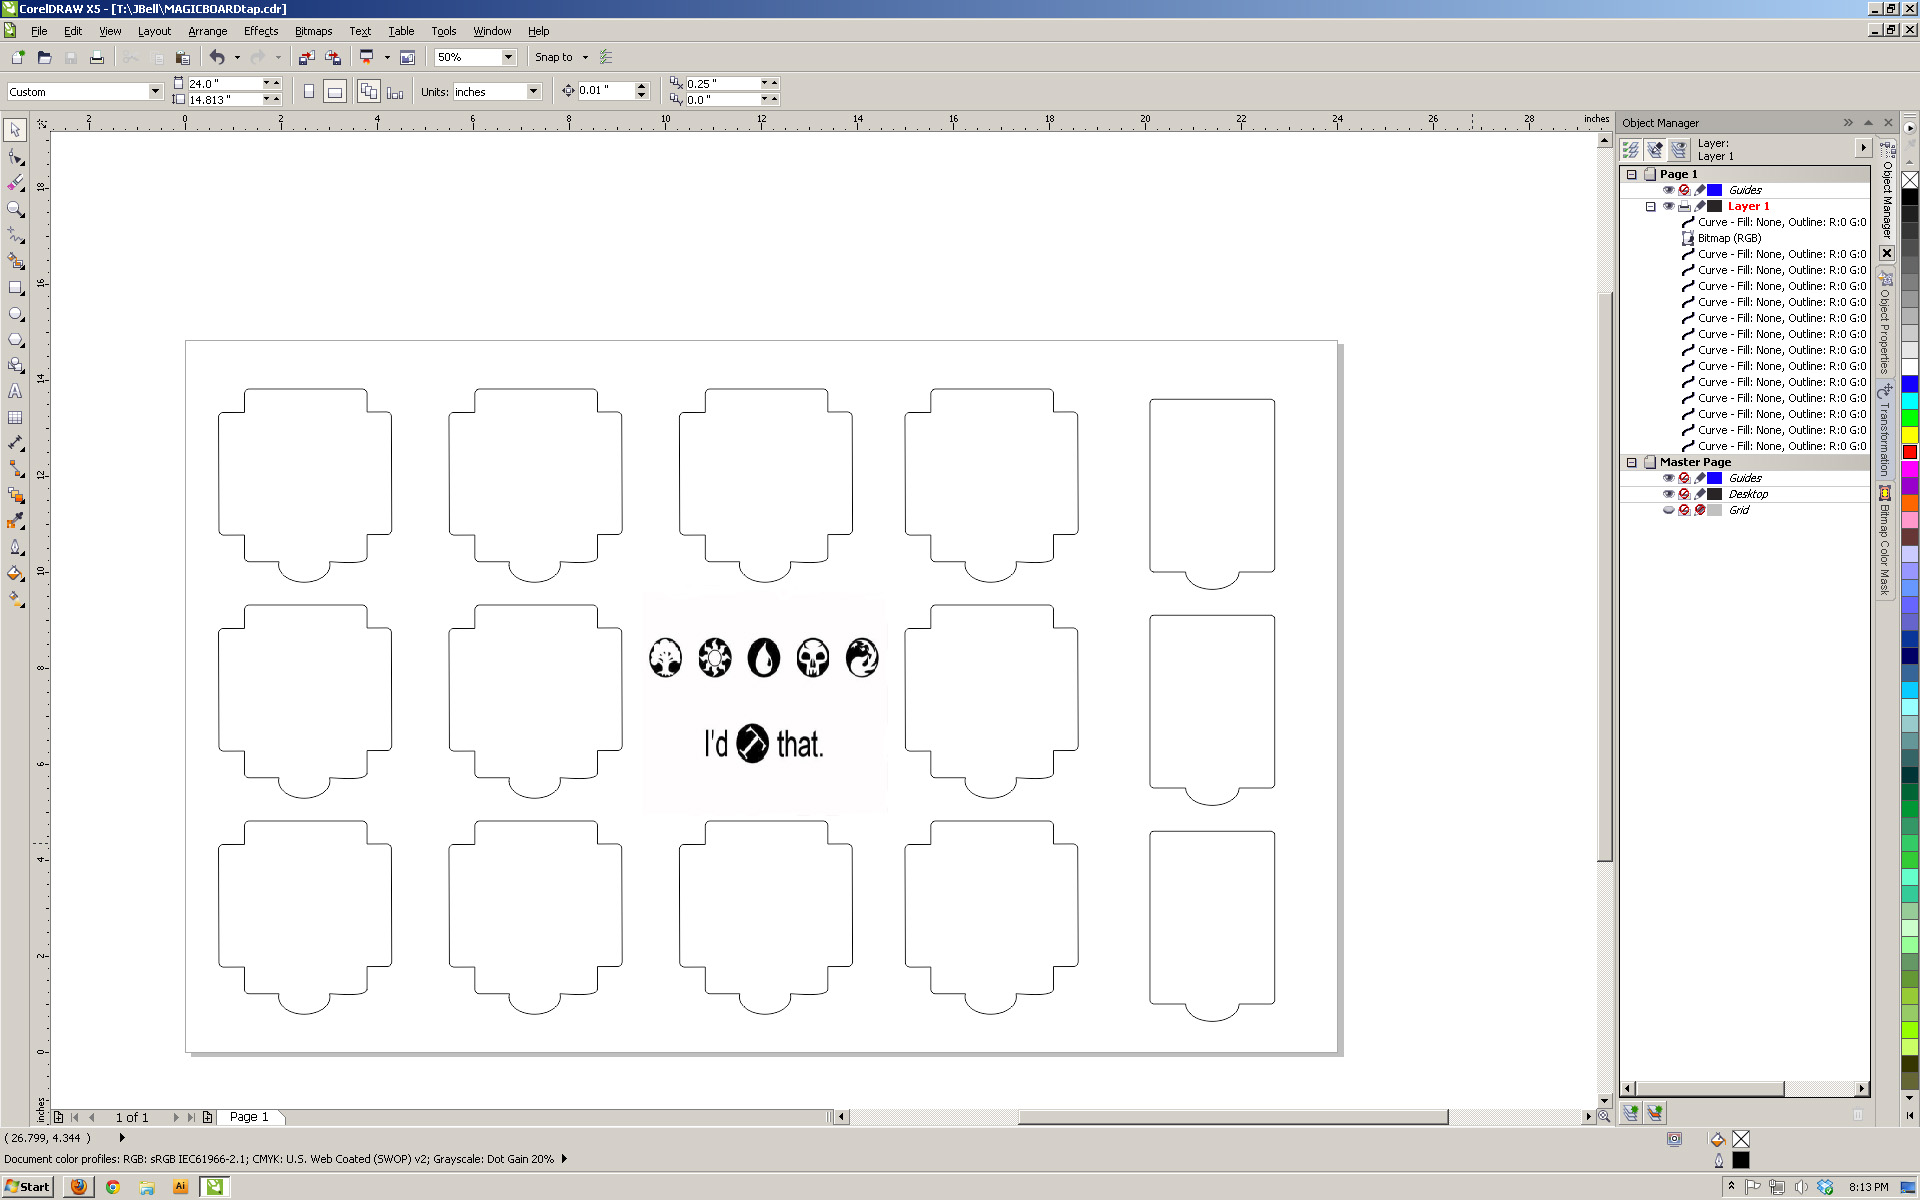Select the Zoom tool in toolbox
Screen dimensions: 1920x1200
coord(15,209)
